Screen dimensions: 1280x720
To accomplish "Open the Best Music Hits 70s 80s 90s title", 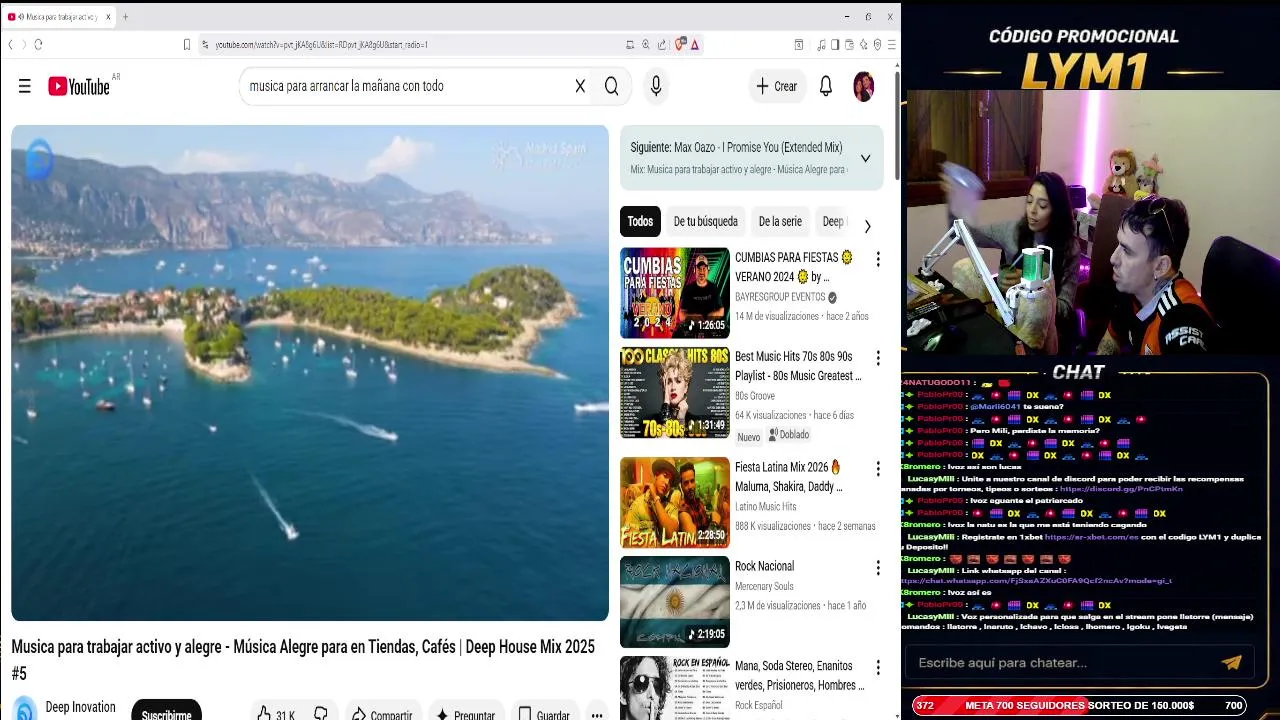I will pos(797,366).
